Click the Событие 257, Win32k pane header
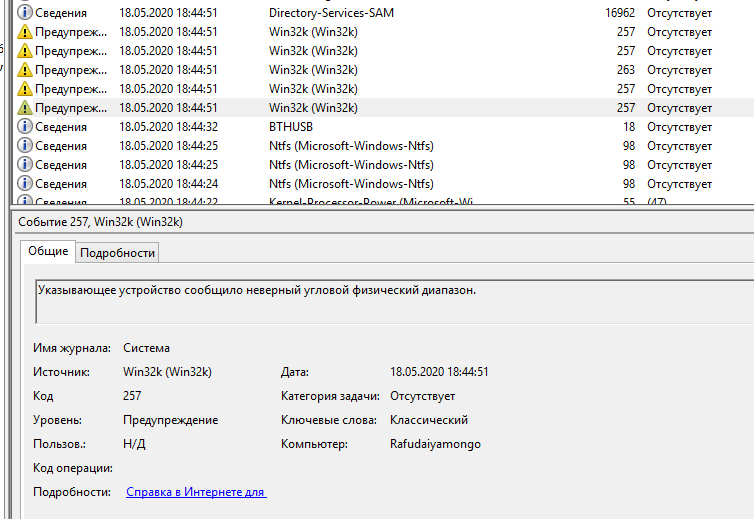Image resolution: width=754 pixels, height=519 pixels. (100, 222)
